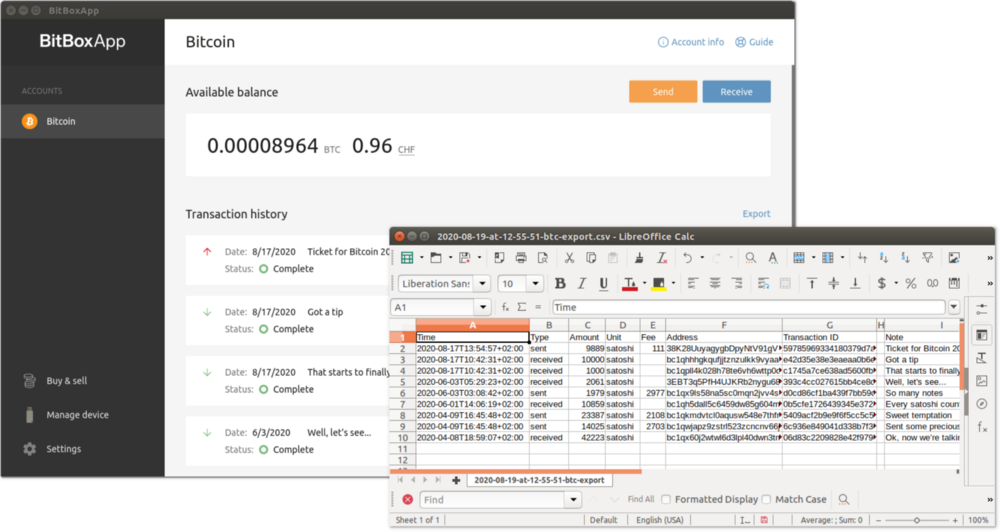Click the Copy icon in Calc toolbar
Image resolution: width=1000 pixels, height=532 pixels.
click(x=591, y=258)
